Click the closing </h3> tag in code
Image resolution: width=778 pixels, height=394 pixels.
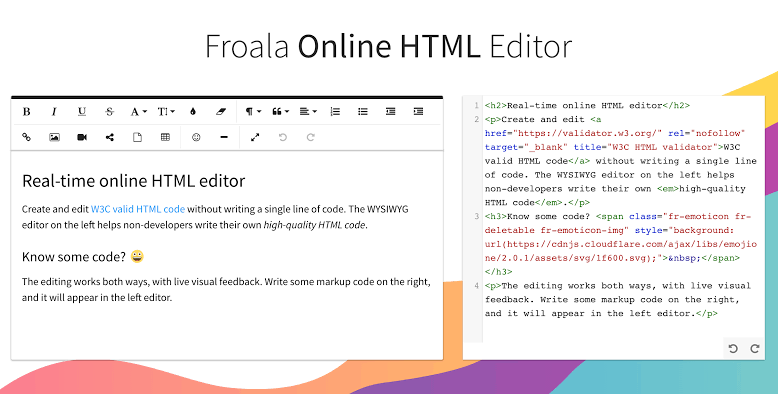tap(499, 272)
